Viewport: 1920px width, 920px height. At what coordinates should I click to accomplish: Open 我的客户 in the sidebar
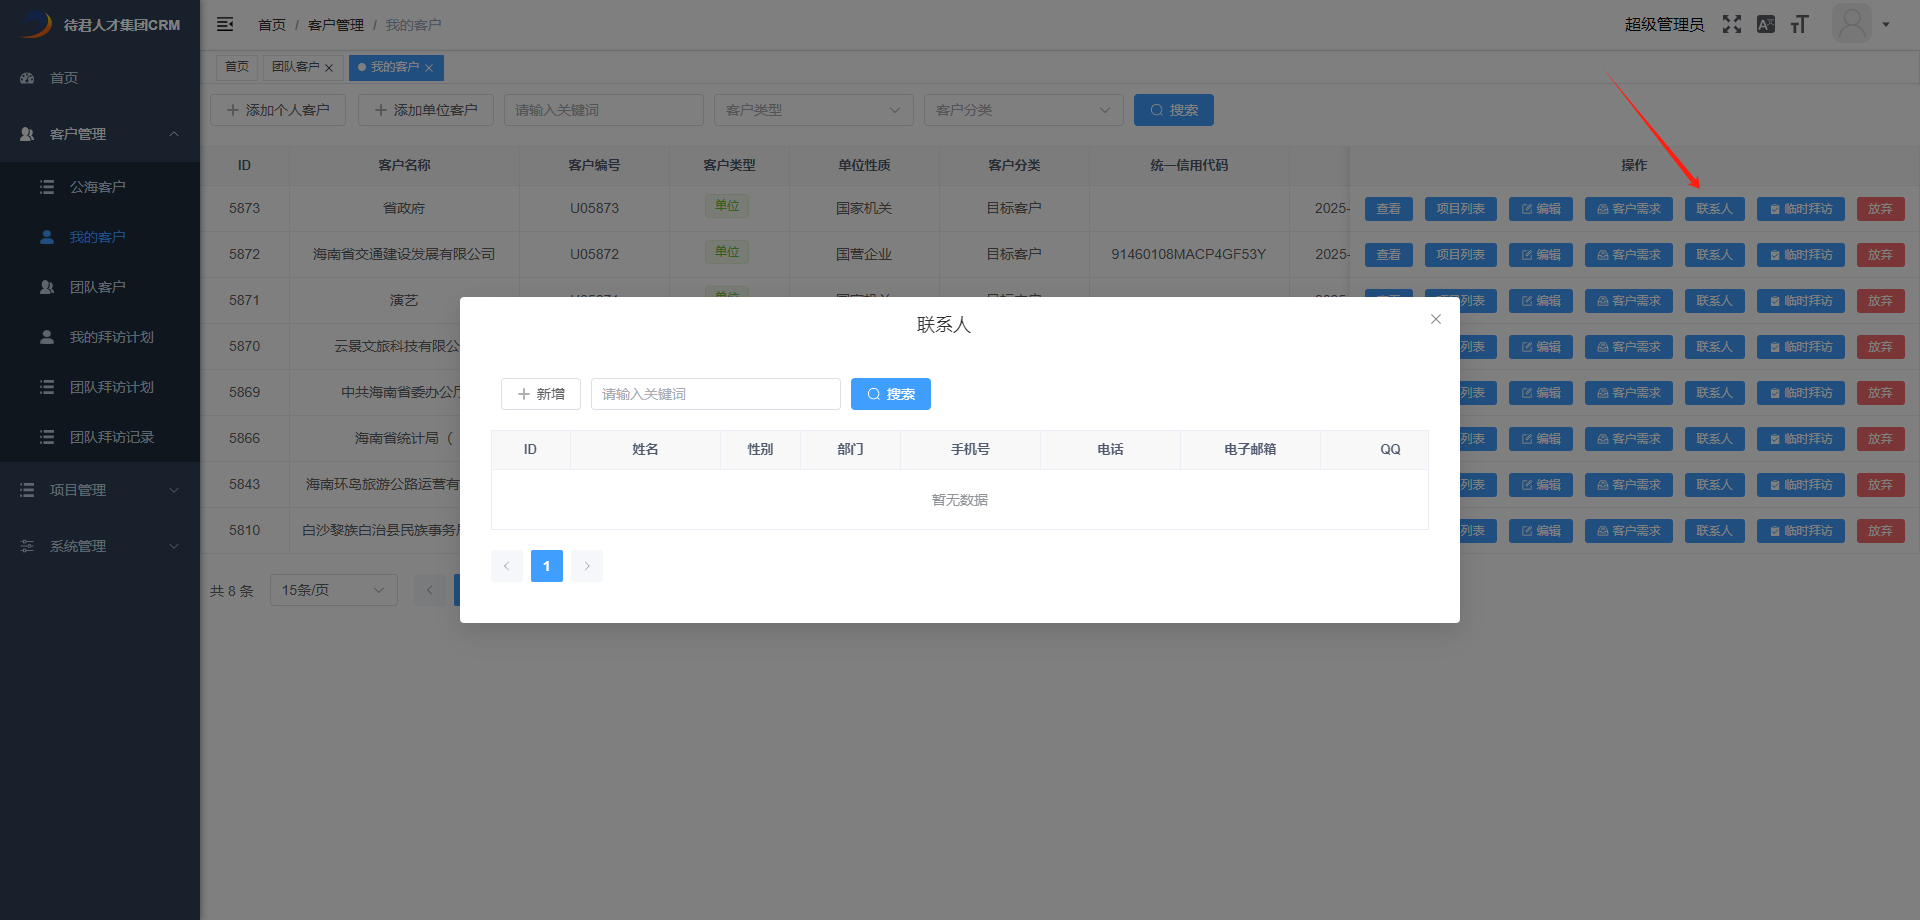[100, 237]
